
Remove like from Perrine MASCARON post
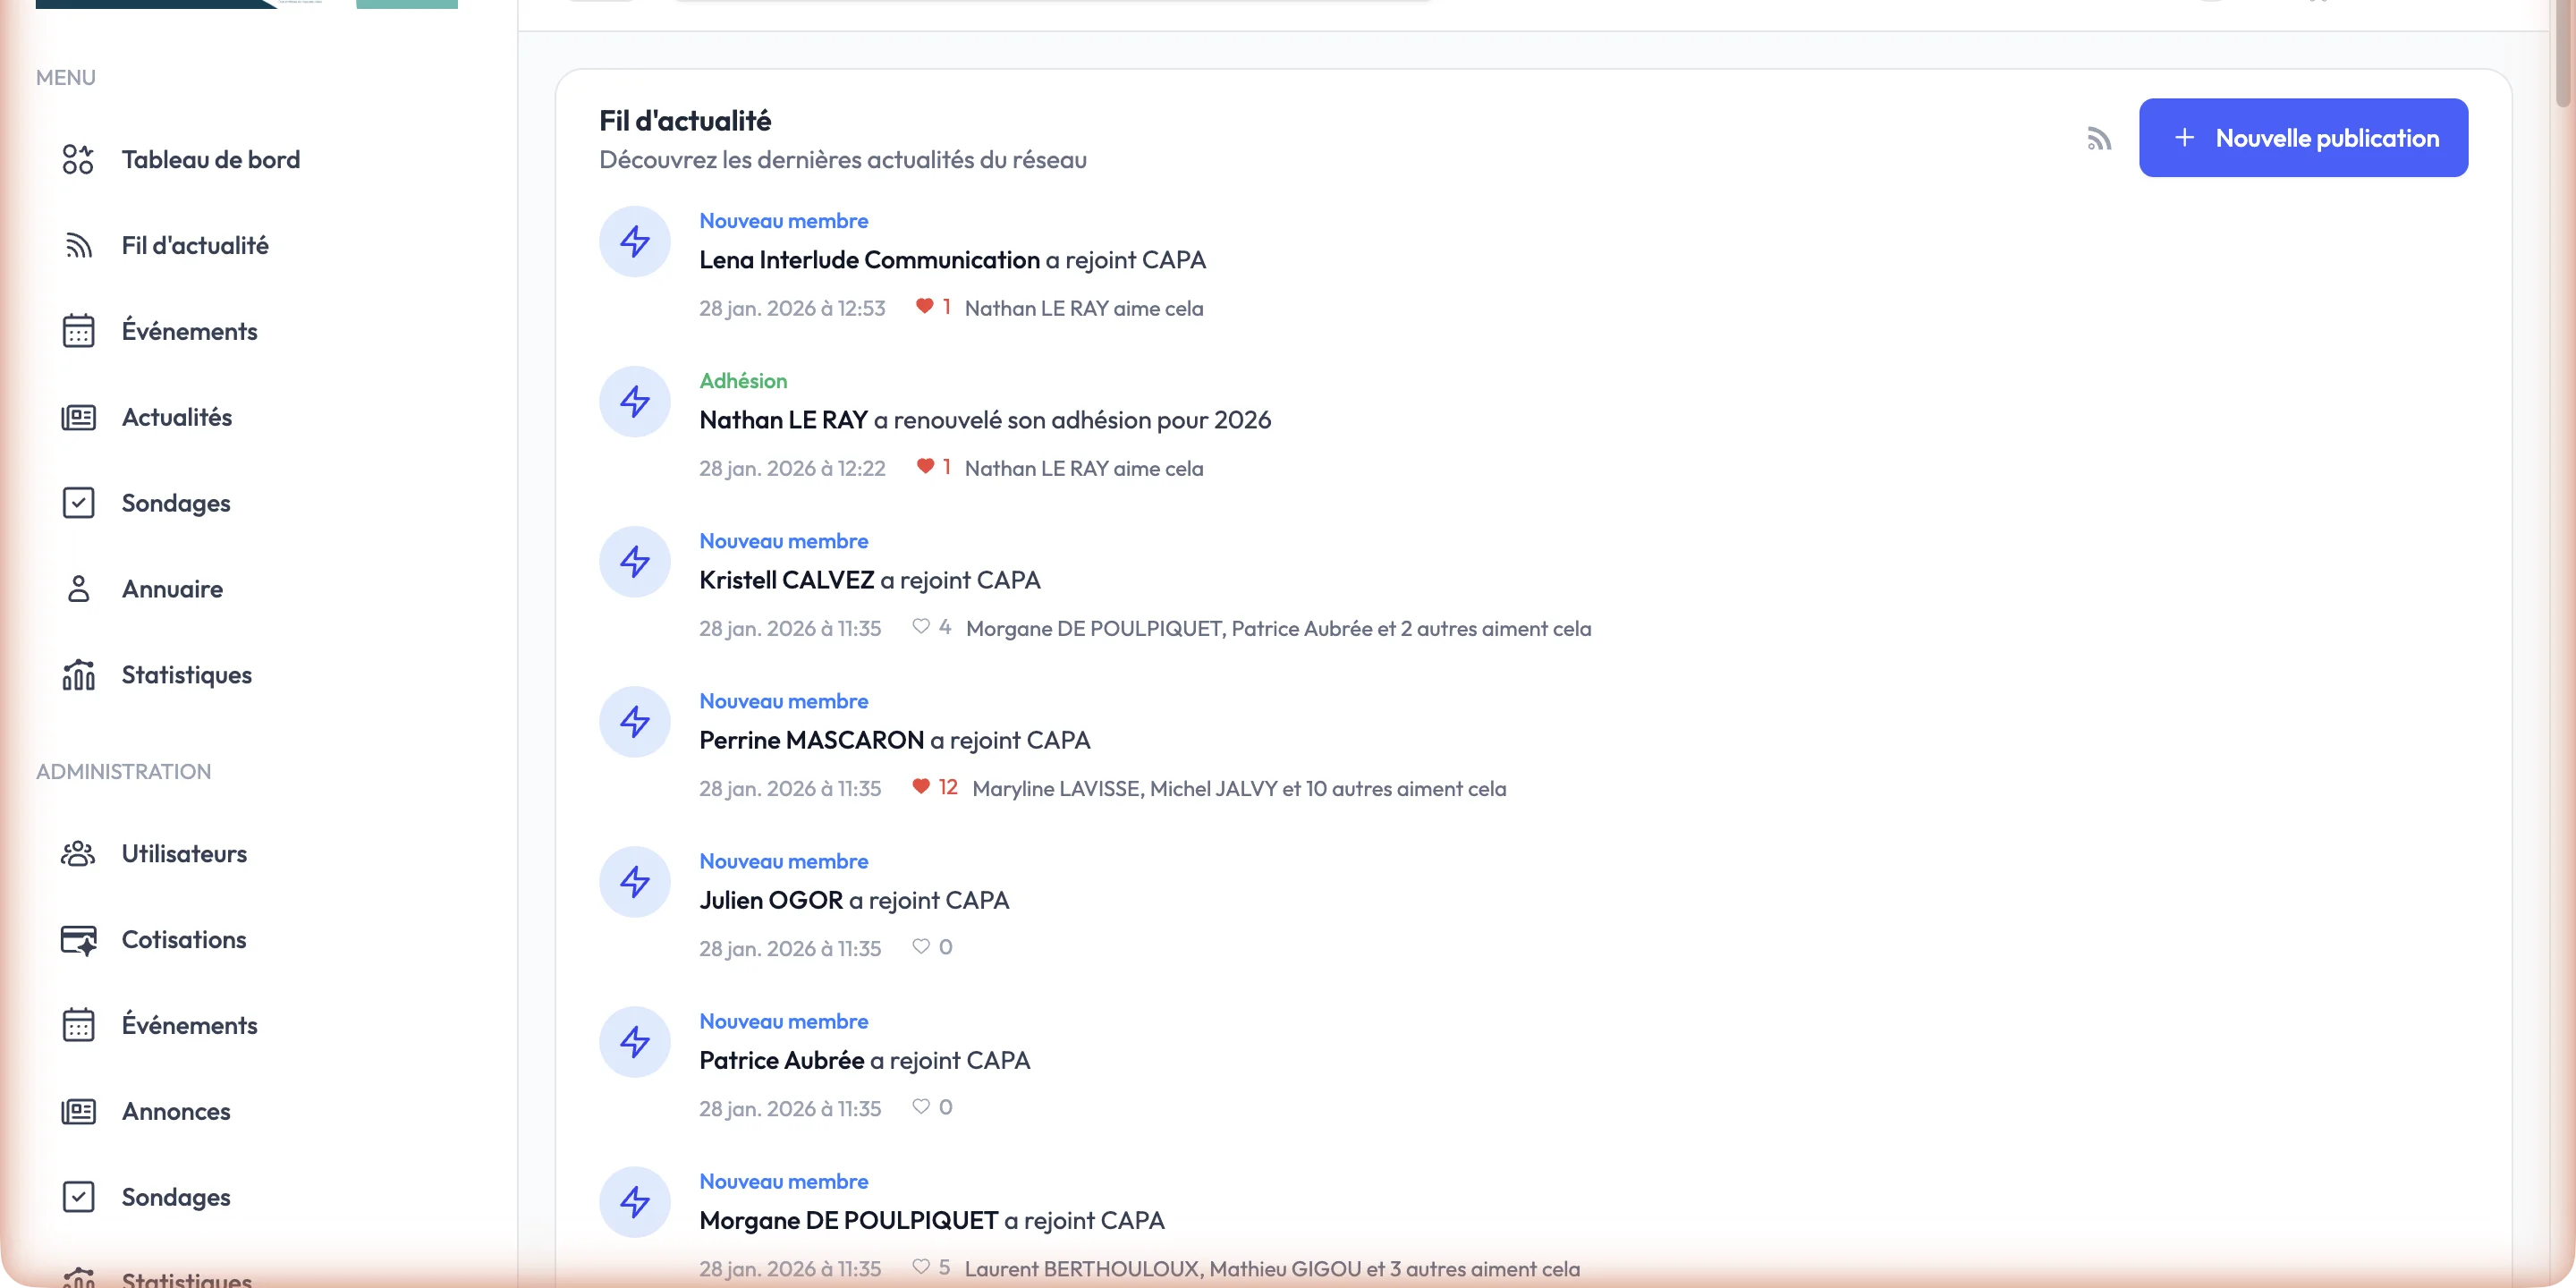coord(921,787)
